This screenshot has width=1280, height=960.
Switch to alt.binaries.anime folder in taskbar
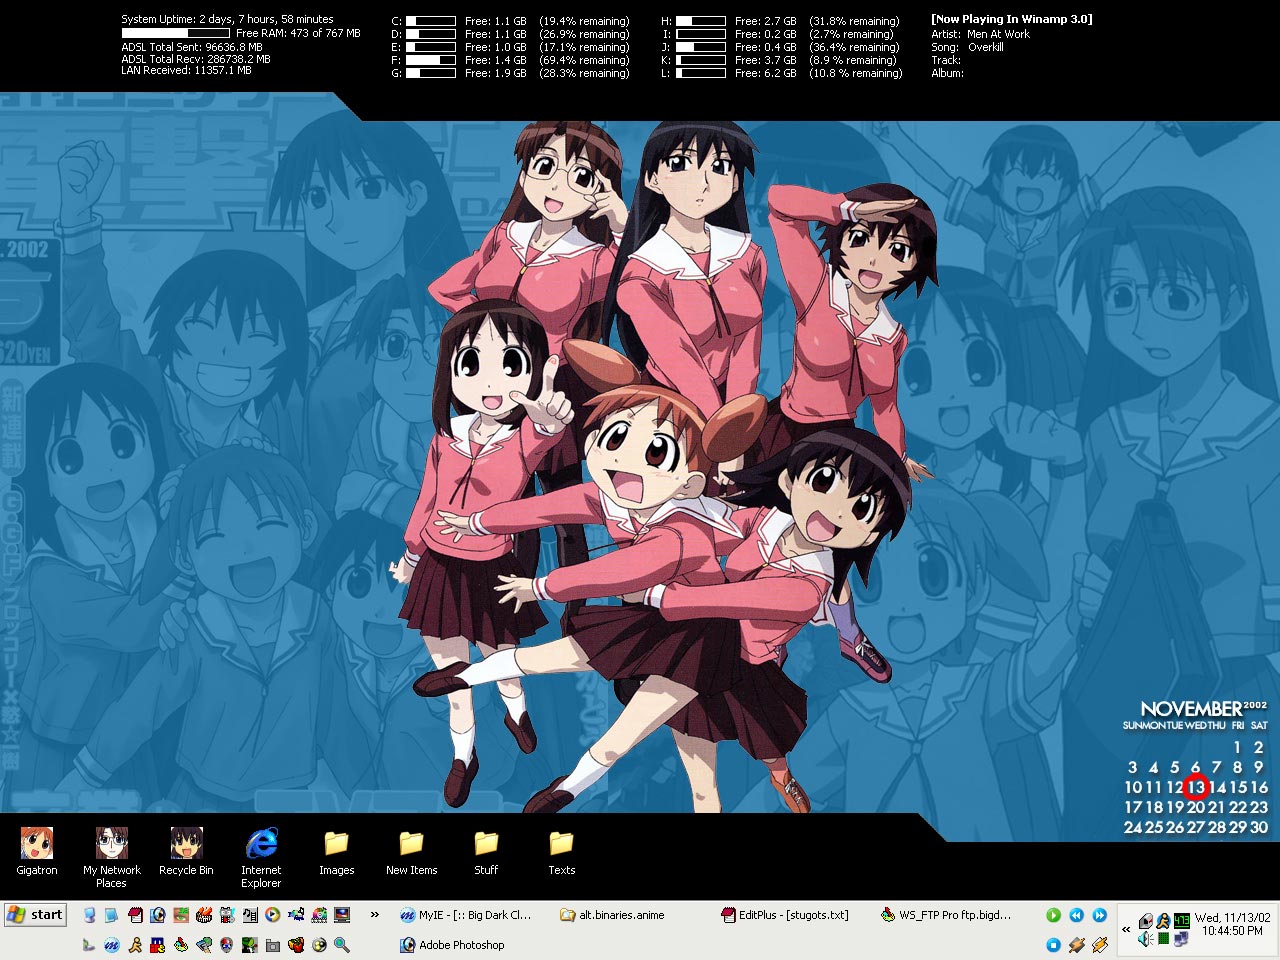(x=612, y=915)
